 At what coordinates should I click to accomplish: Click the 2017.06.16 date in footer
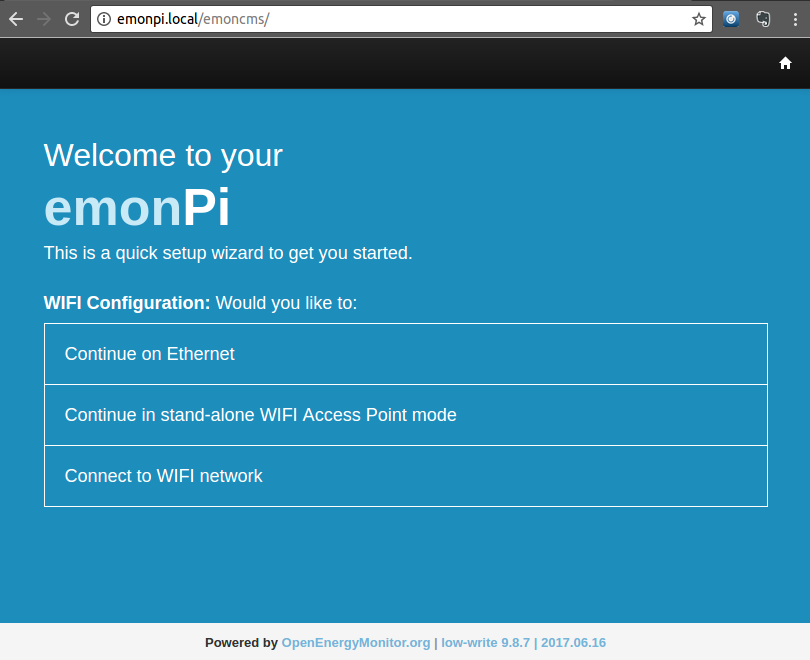click(x=573, y=642)
